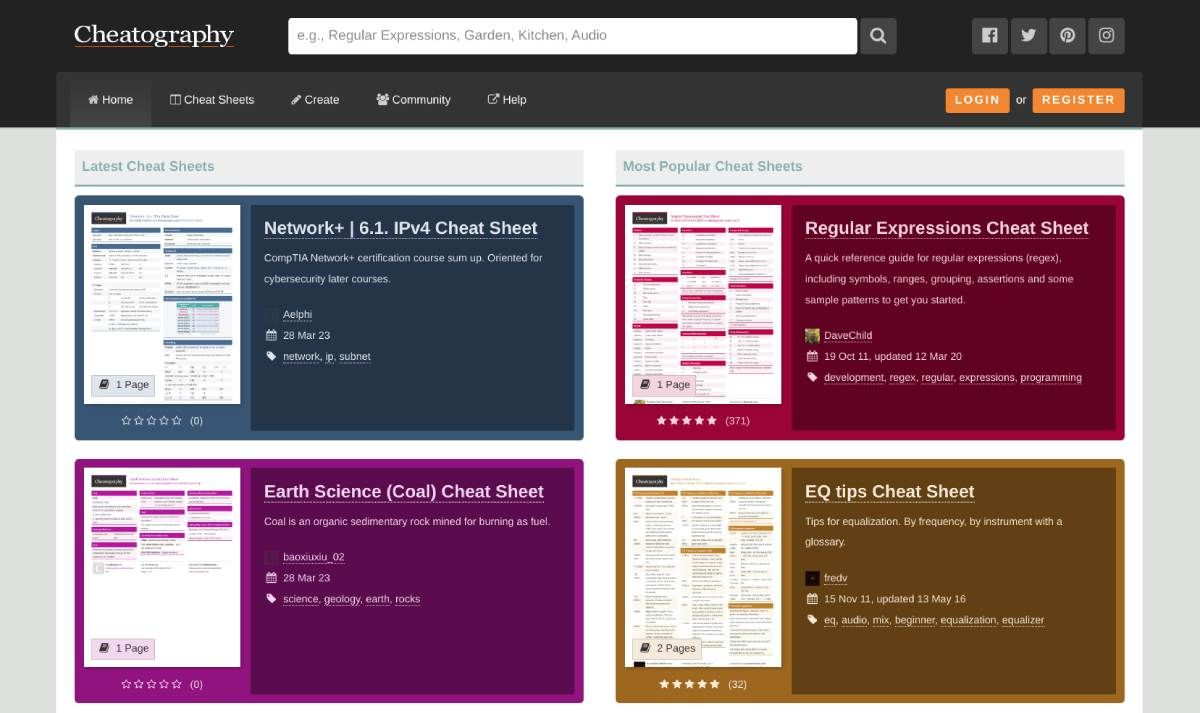This screenshot has width=1200, height=713.
Task: Click the Cheatography logo
Action: click(154, 35)
